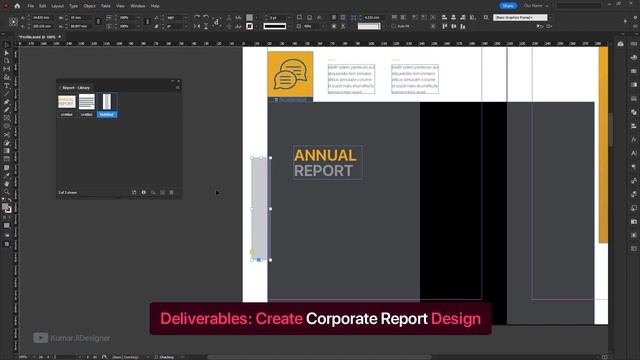Select highlighted vertical bar library thumbnail
Viewport: 640px width, 360px height.
[x=107, y=102]
